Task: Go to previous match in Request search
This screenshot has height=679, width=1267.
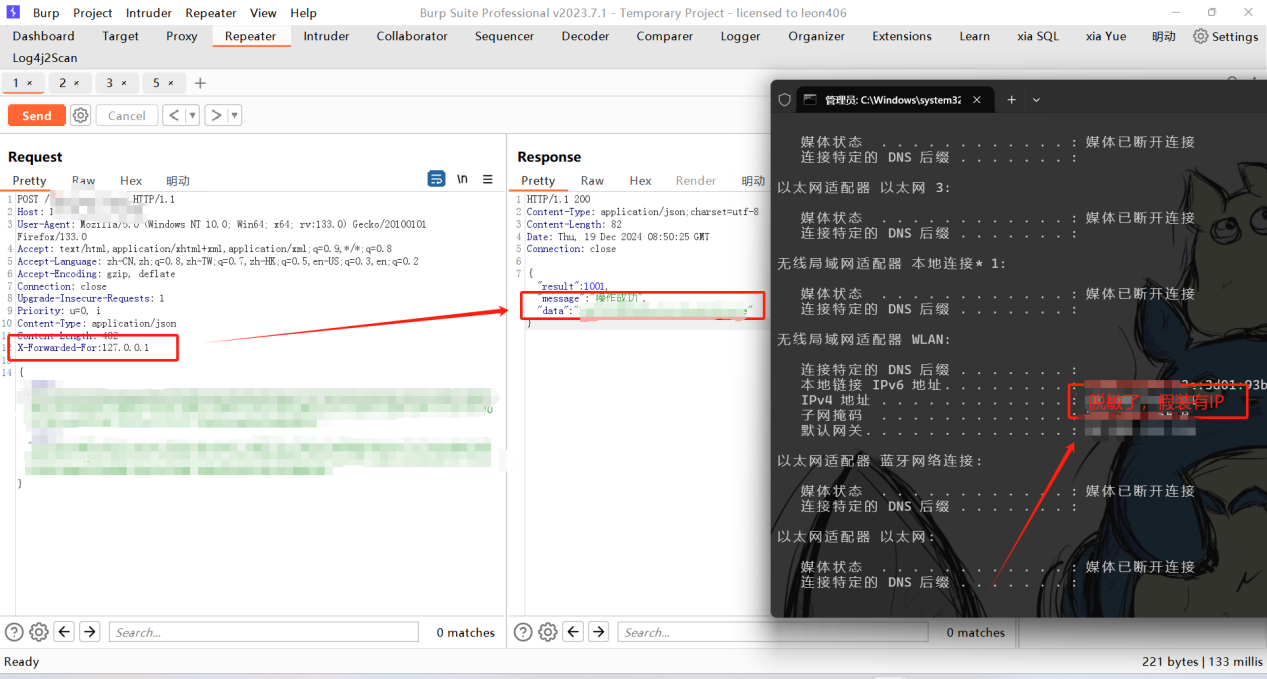Action: click(x=64, y=632)
